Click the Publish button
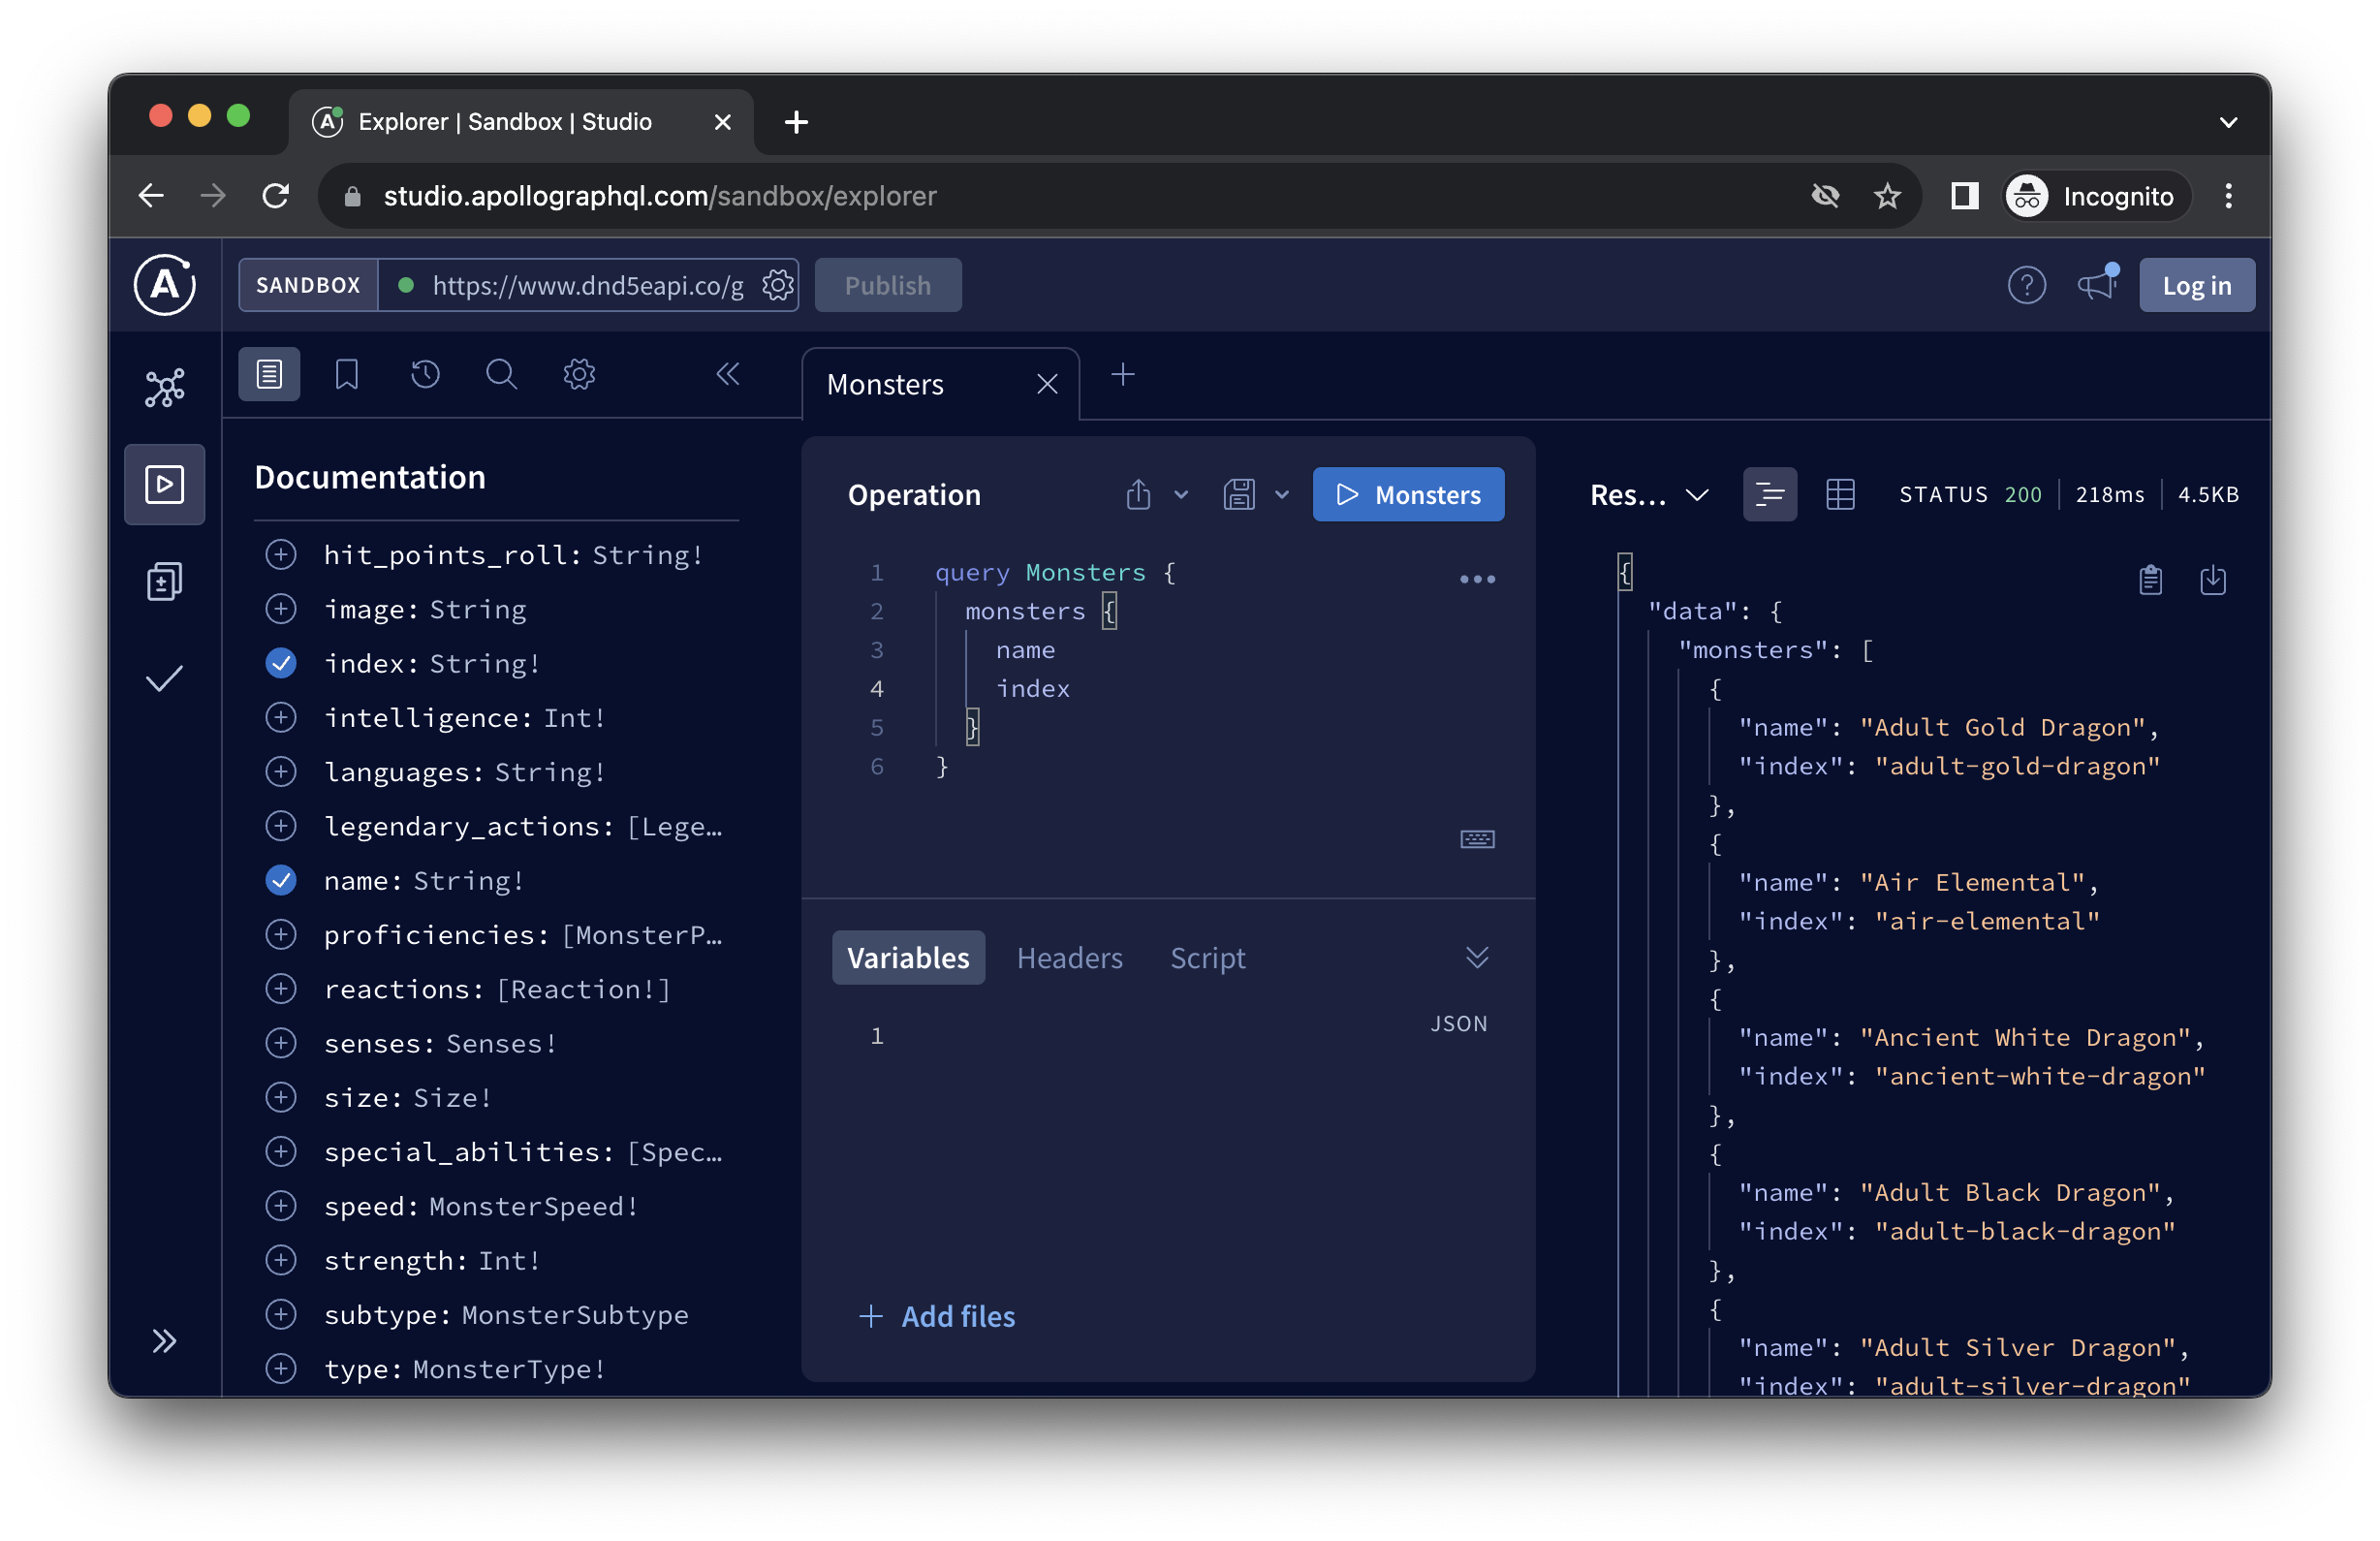The height and width of the screenshot is (1541, 2380). (888, 286)
